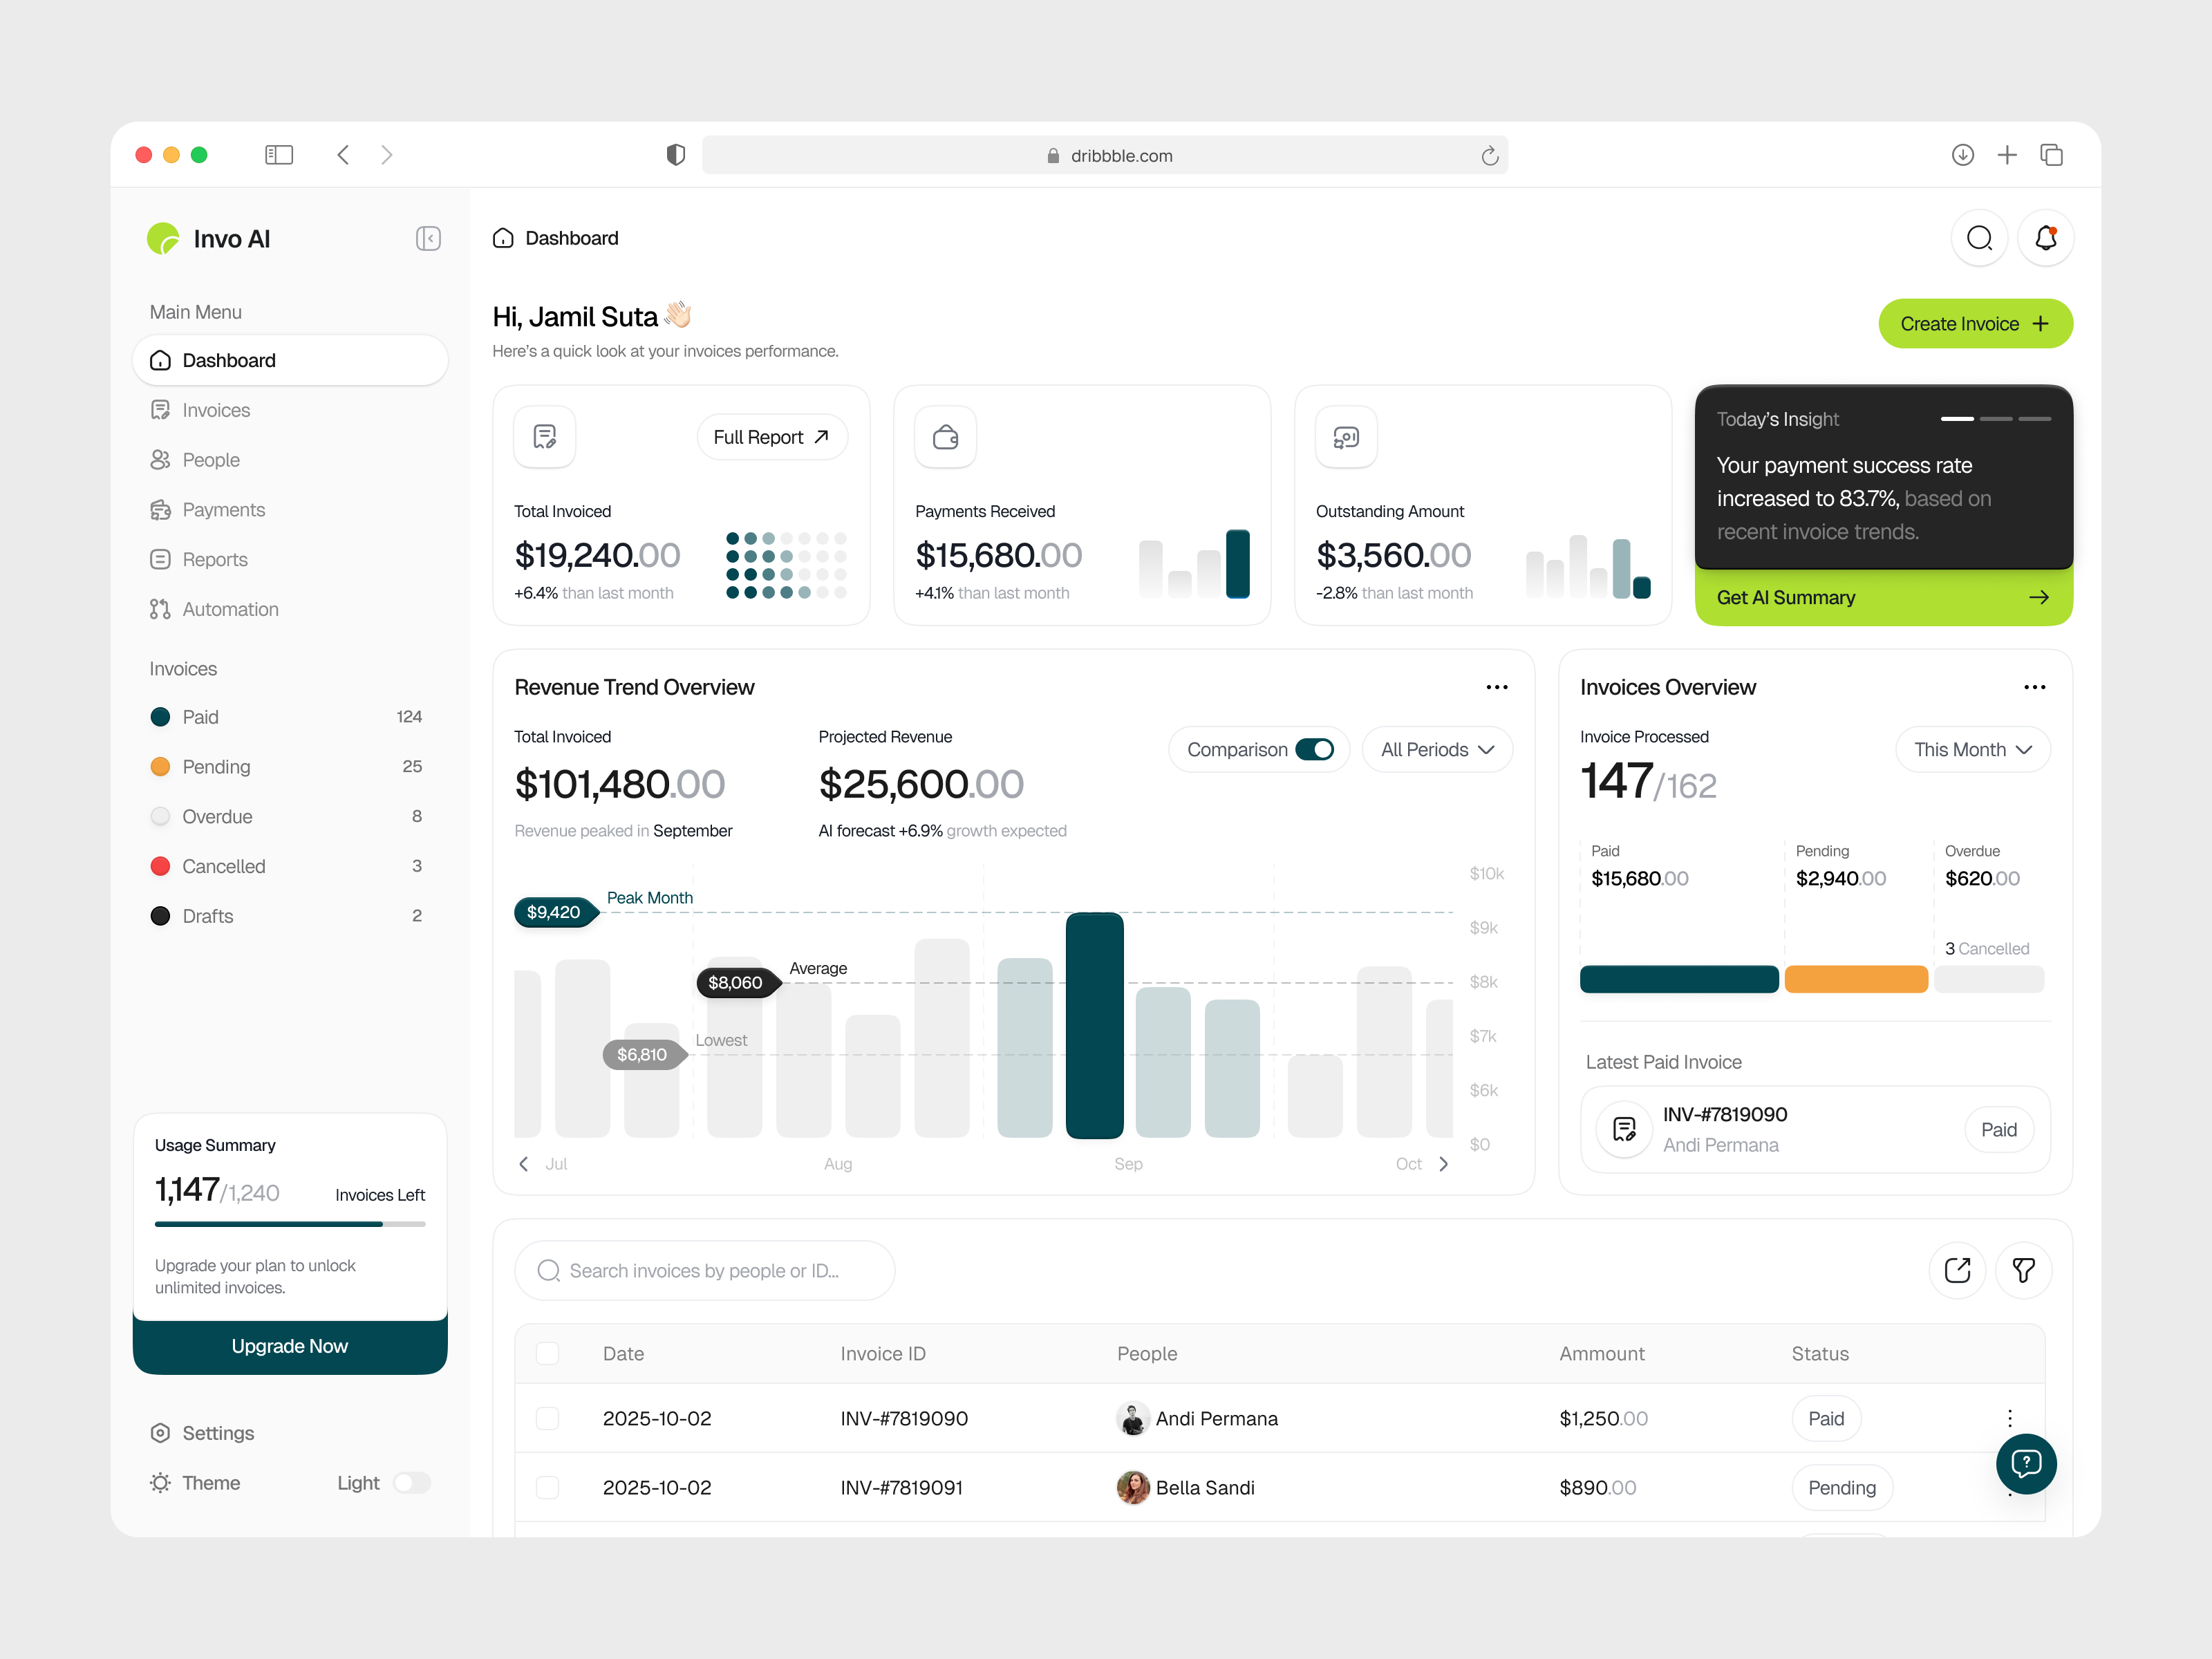The image size is (2212, 1659).
Task: Advance the chart with the Oct chevron
Action: 1443,1163
